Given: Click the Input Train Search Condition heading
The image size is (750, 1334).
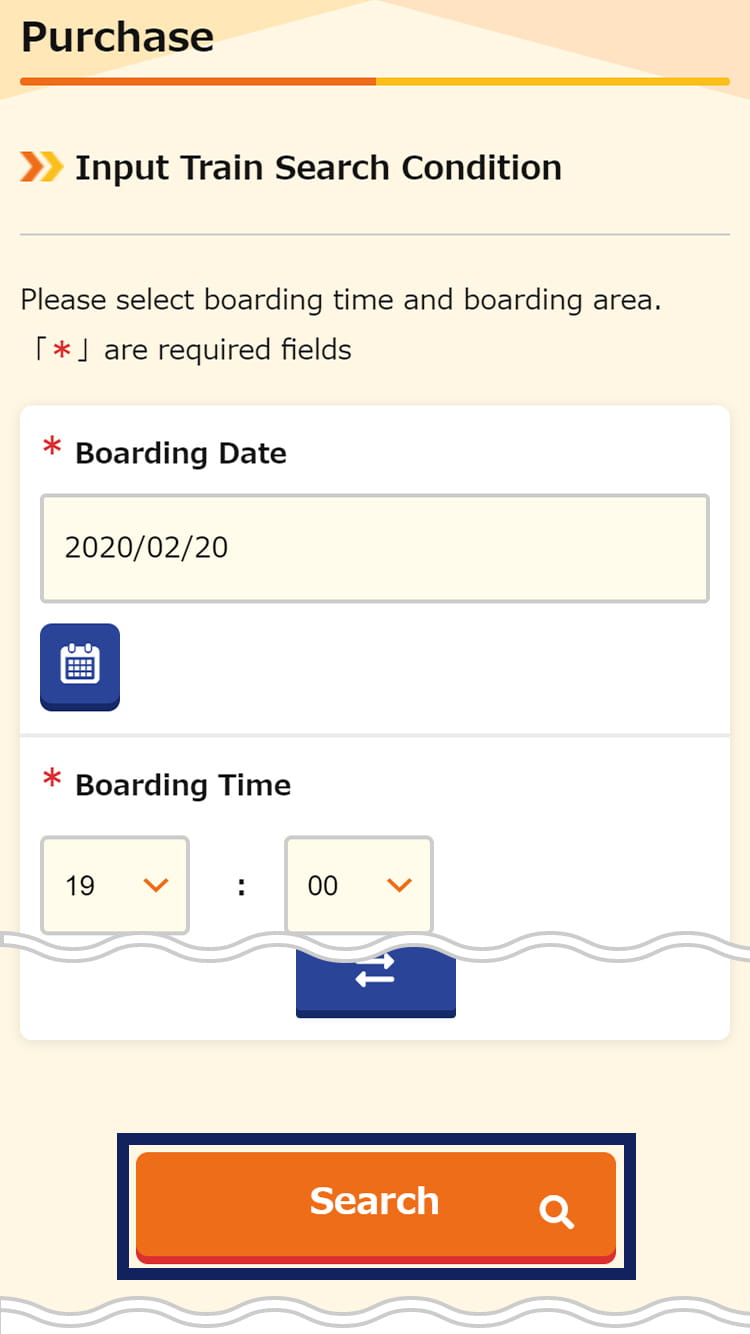Looking at the screenshot, I should 318,168.
